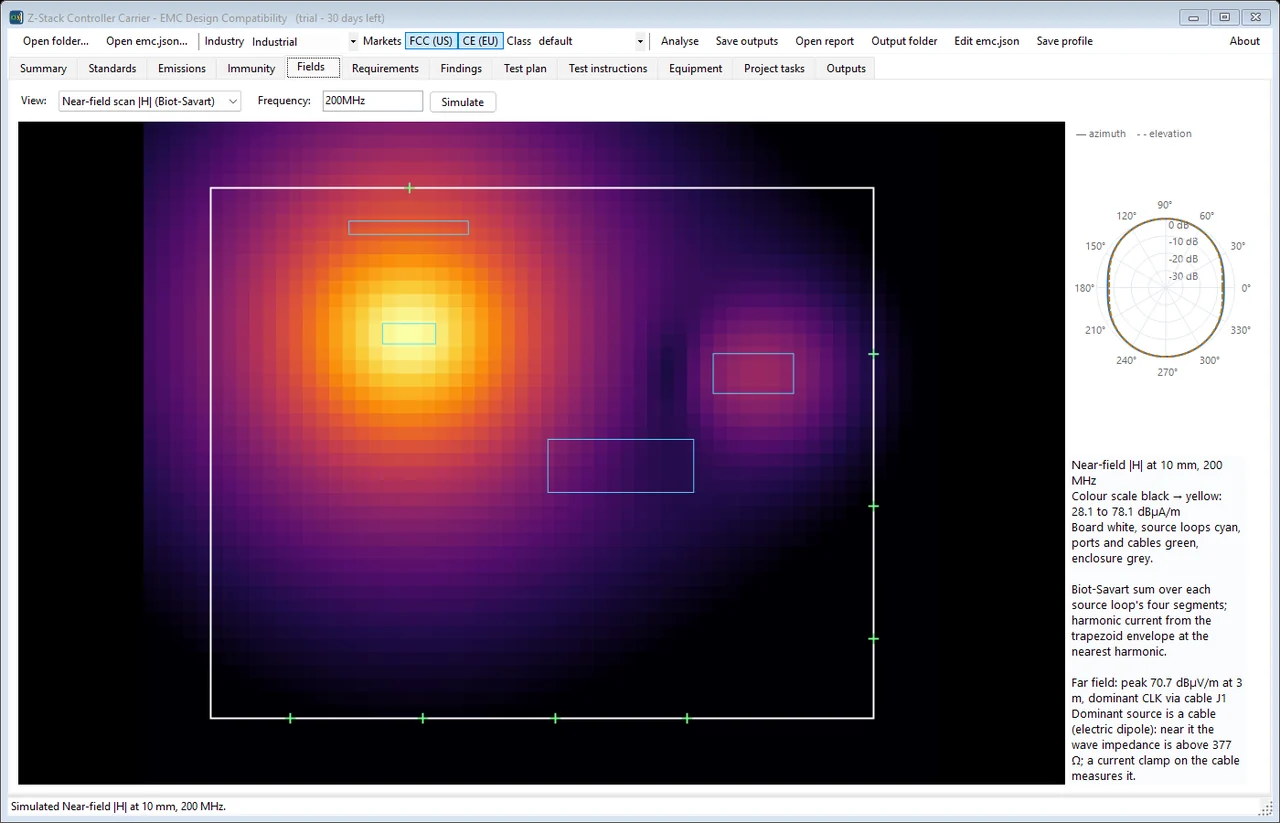The width and height of the screenshot is (1280, 823).
Task: Click status text 'Simulated Near-field |H|'
Action: (x=119, y=806)
